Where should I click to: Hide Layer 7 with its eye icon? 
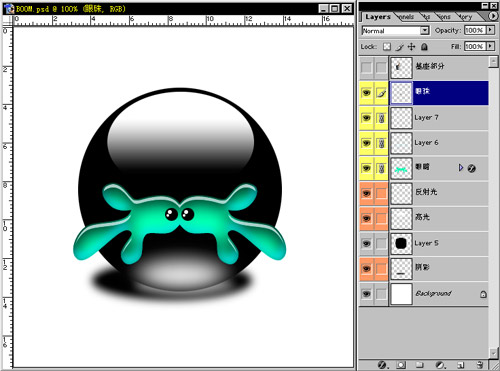(366, 118)
